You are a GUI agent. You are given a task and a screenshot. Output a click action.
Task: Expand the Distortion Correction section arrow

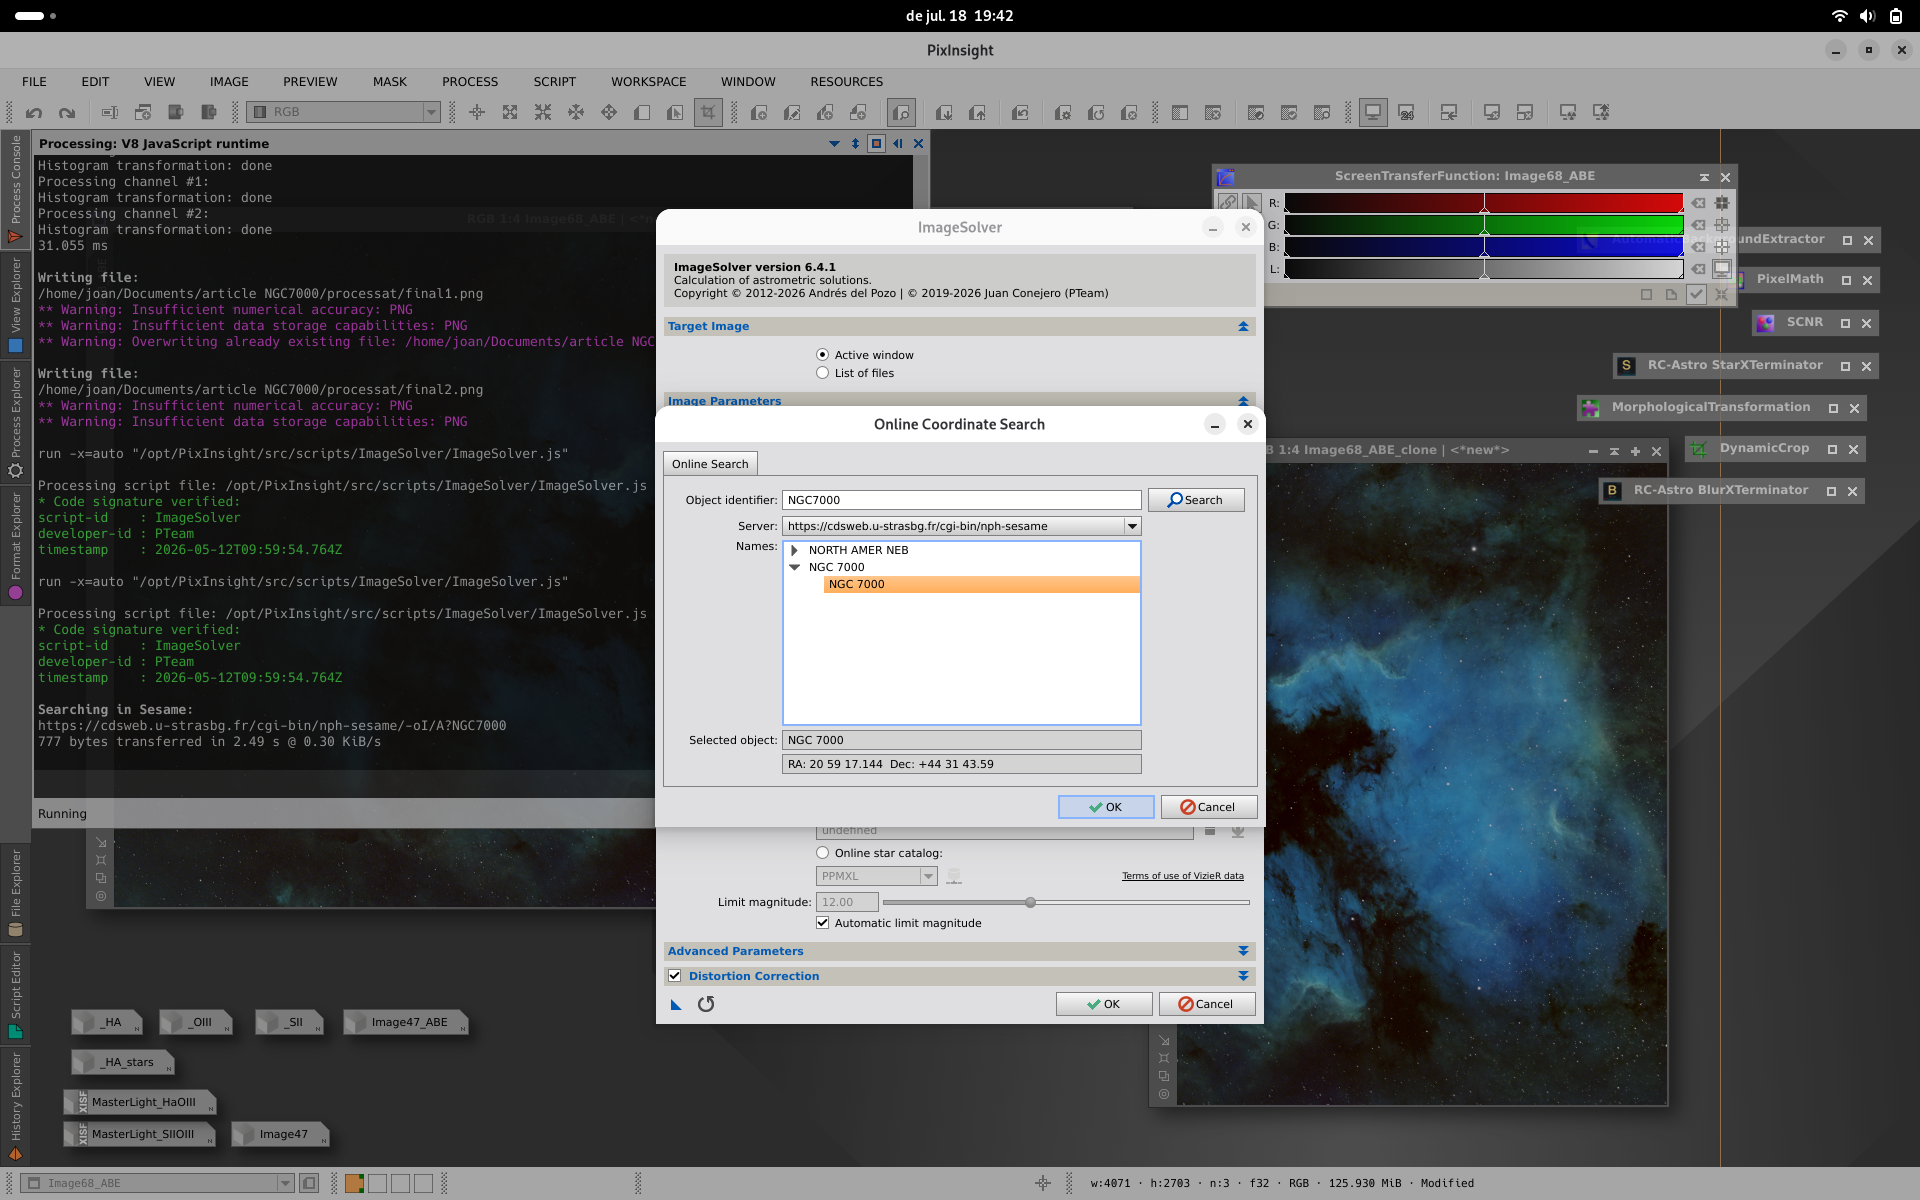click(x=1243, y=976)
